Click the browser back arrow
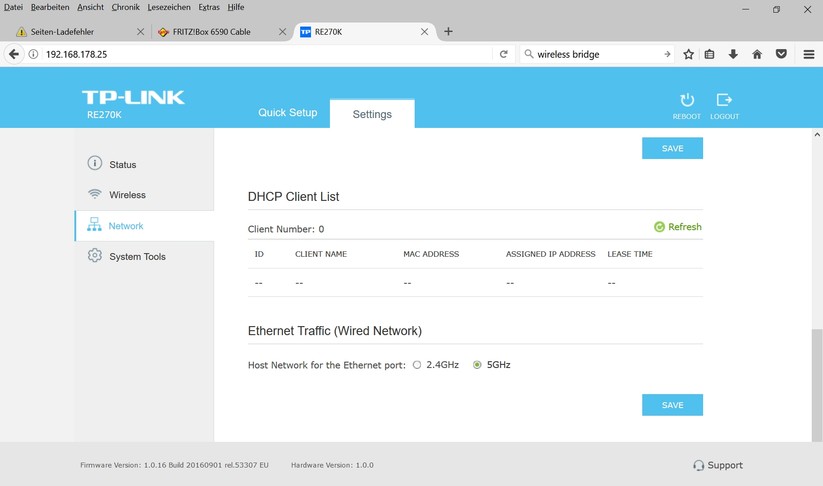 pyautogui.click(x=14, y=54)
